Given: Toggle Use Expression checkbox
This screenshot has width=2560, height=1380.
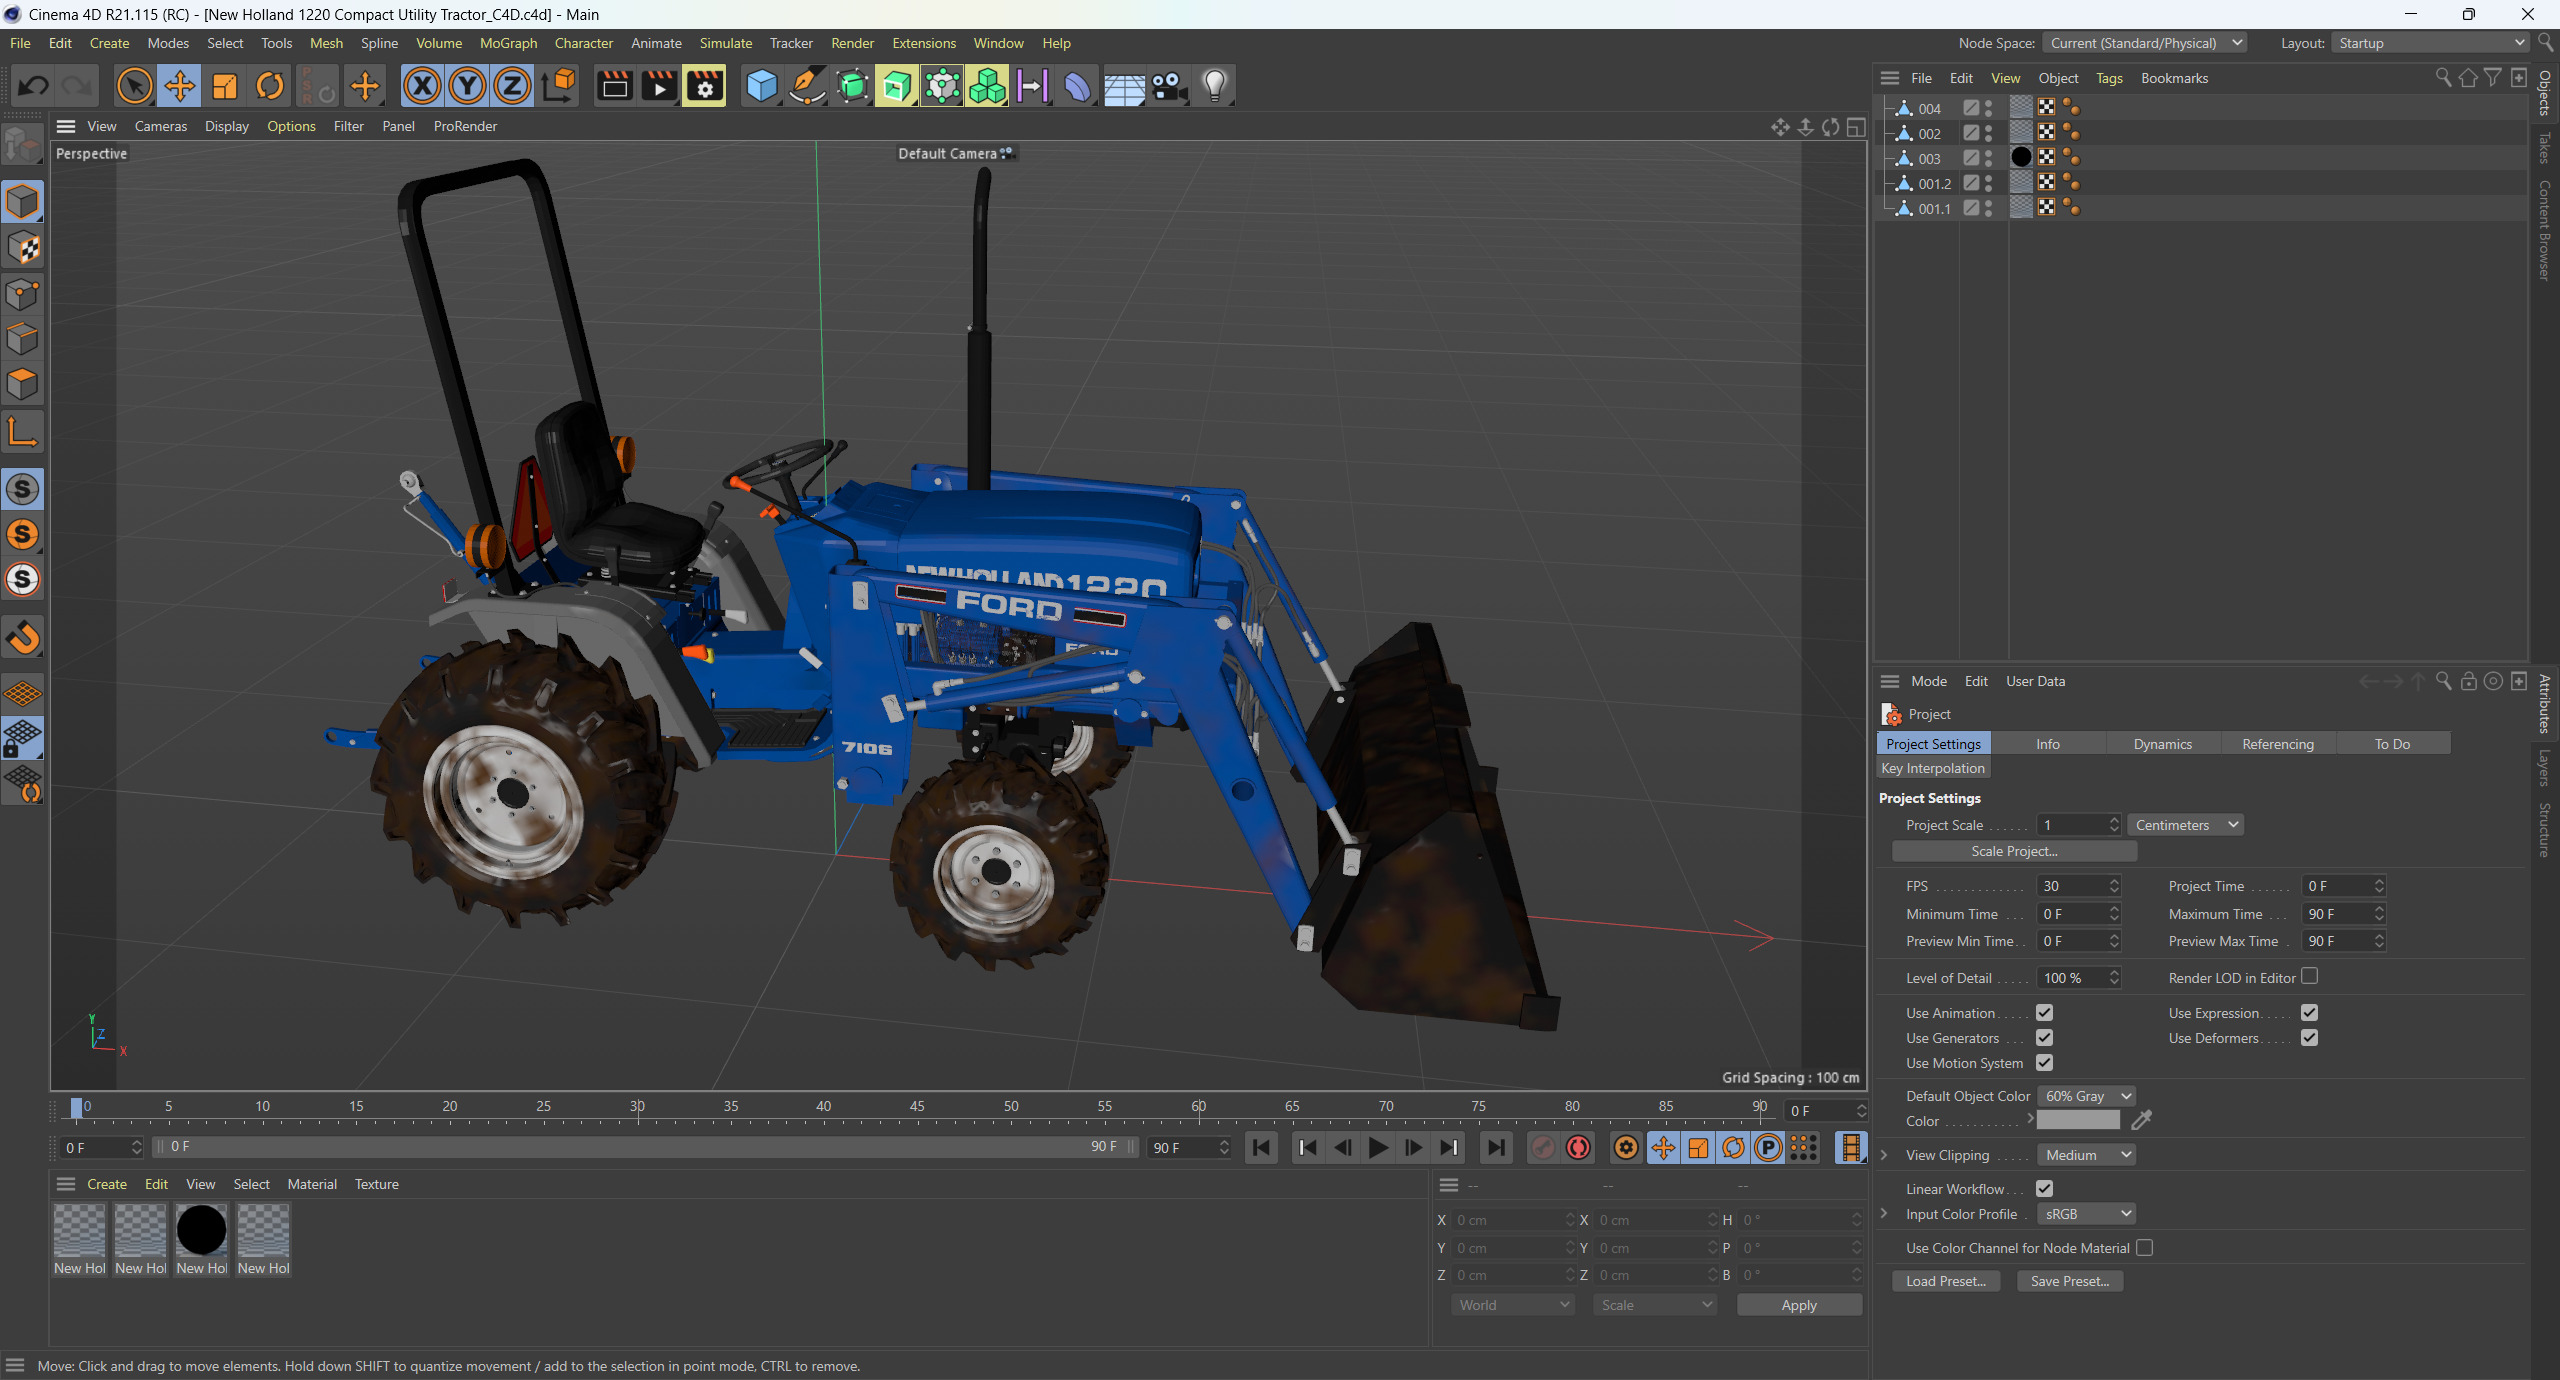Looking at the screenshot, I should [2309, 1013].
